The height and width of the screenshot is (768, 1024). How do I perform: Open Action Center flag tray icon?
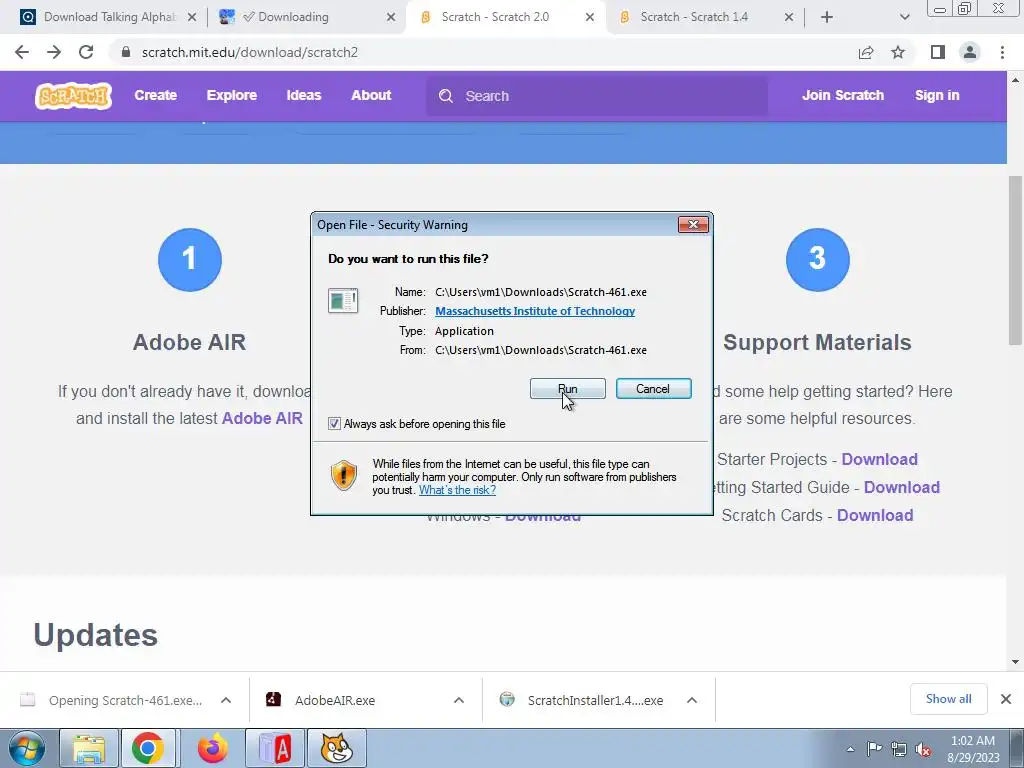coord(874,749)
